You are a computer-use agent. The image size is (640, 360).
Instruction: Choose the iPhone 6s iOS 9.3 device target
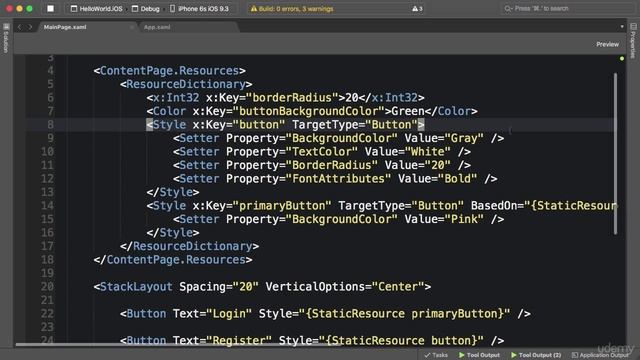[199, 9]
